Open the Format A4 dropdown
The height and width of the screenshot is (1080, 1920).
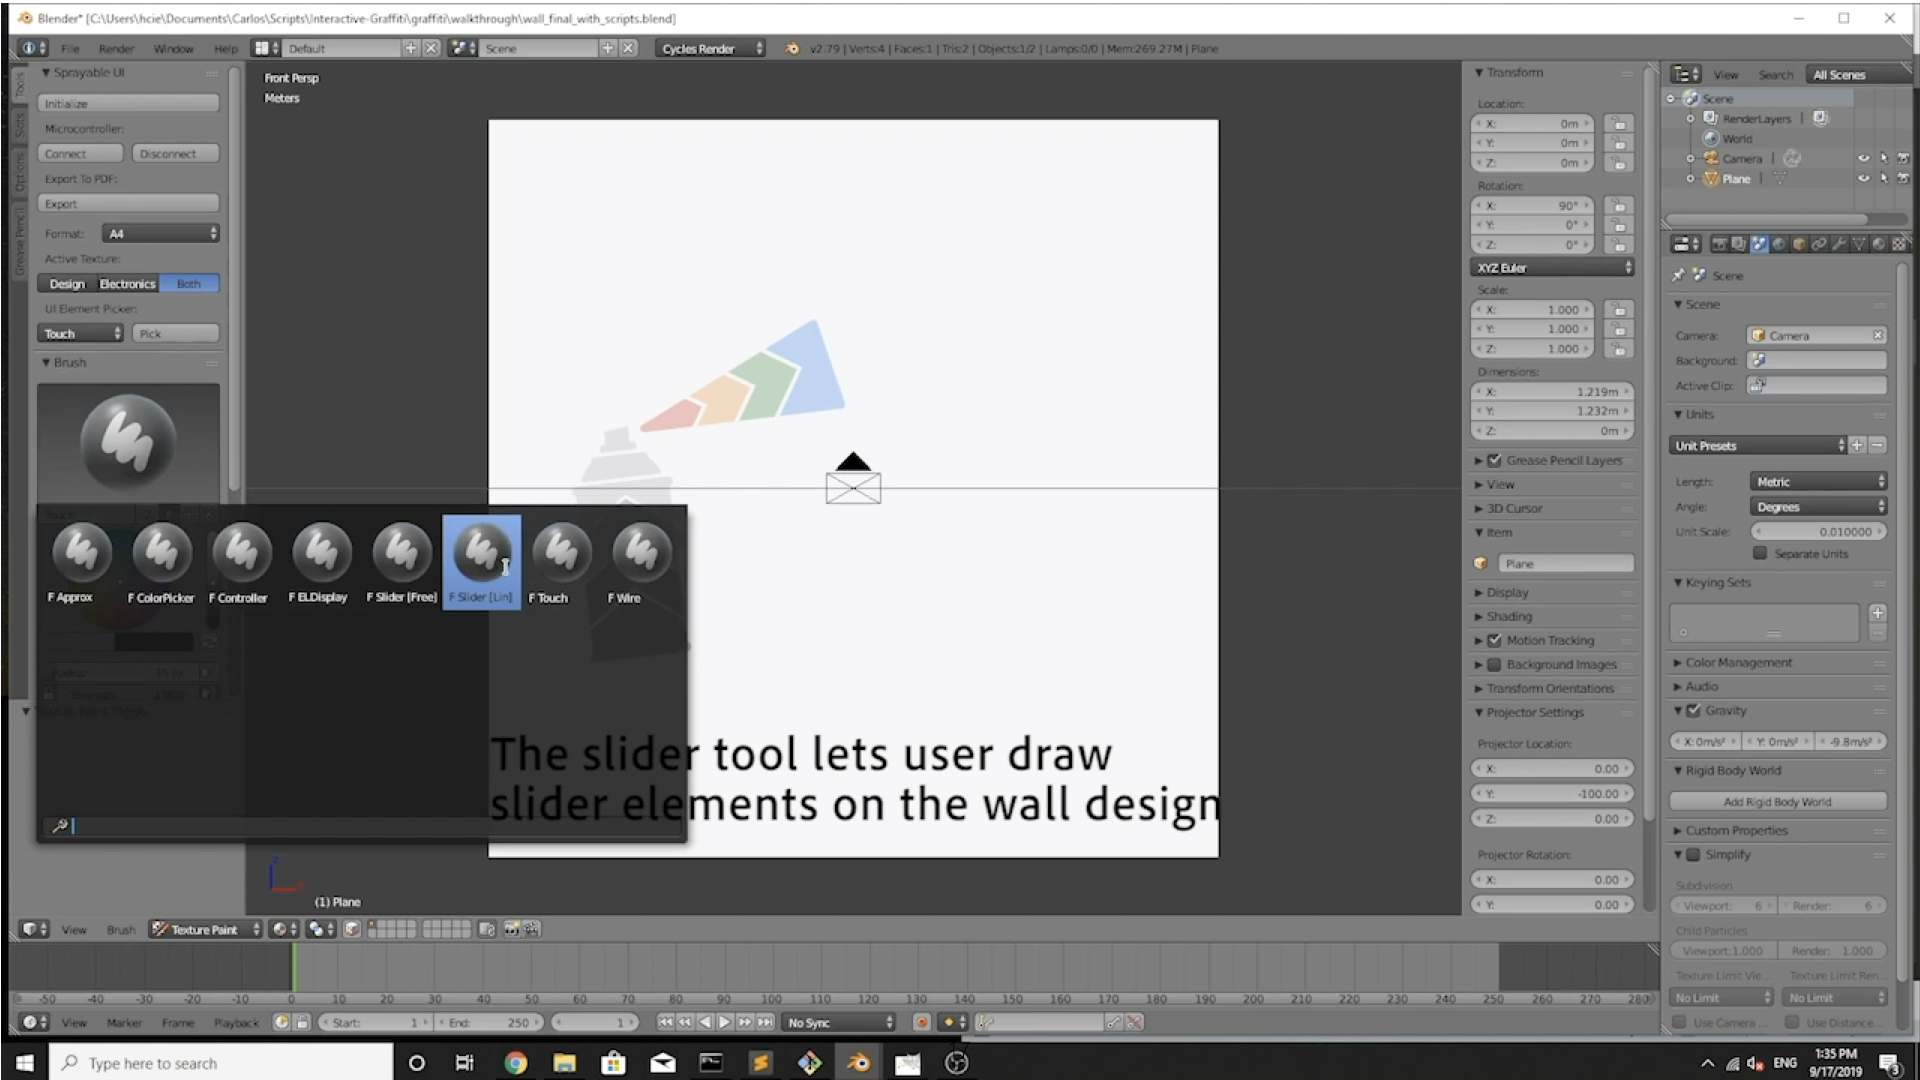(x=160, y=233)
